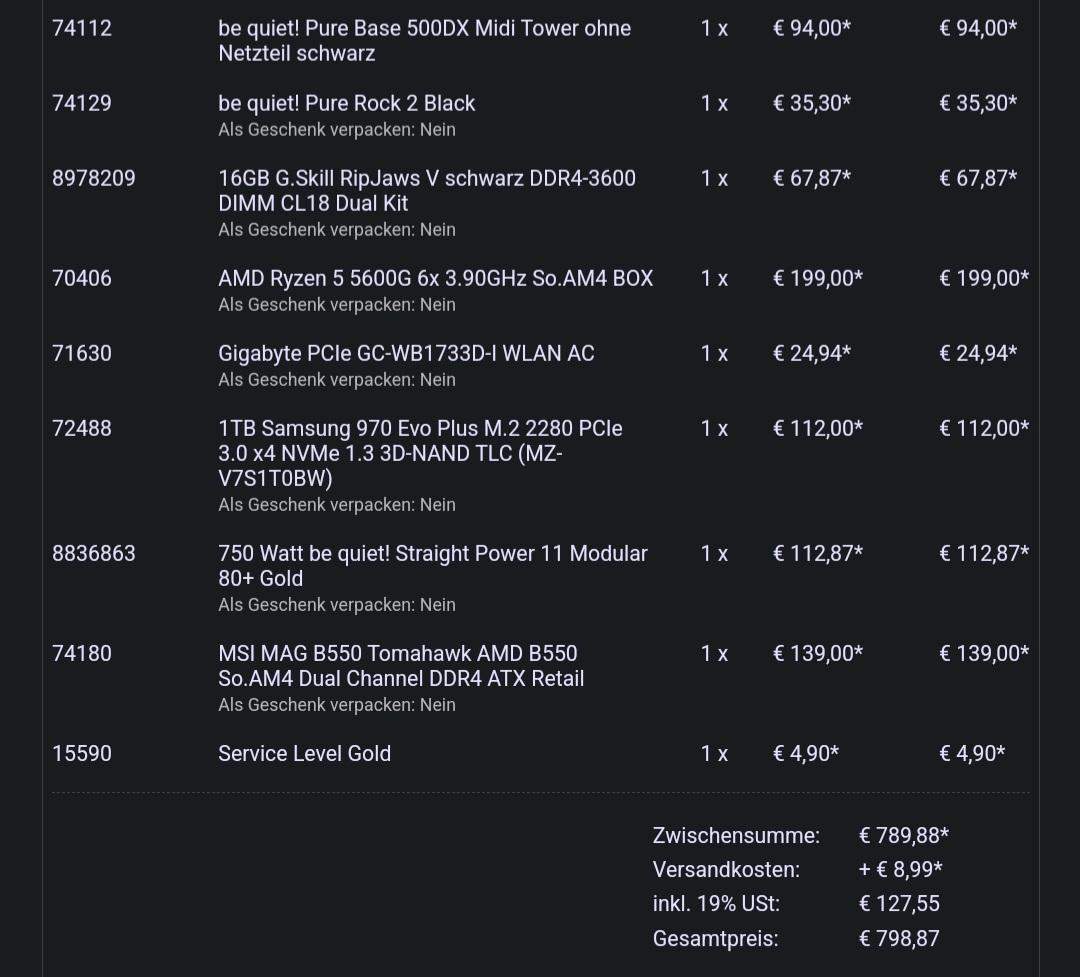Click article number 8978209
1080x977 pixels.
pyautogui.click(x=94, y=178)
